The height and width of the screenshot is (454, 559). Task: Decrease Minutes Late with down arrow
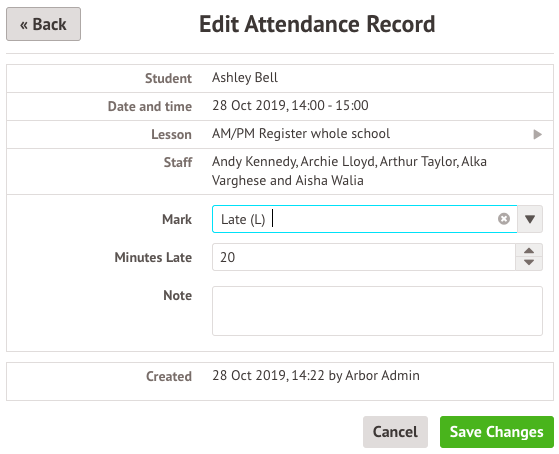[529, 263]
